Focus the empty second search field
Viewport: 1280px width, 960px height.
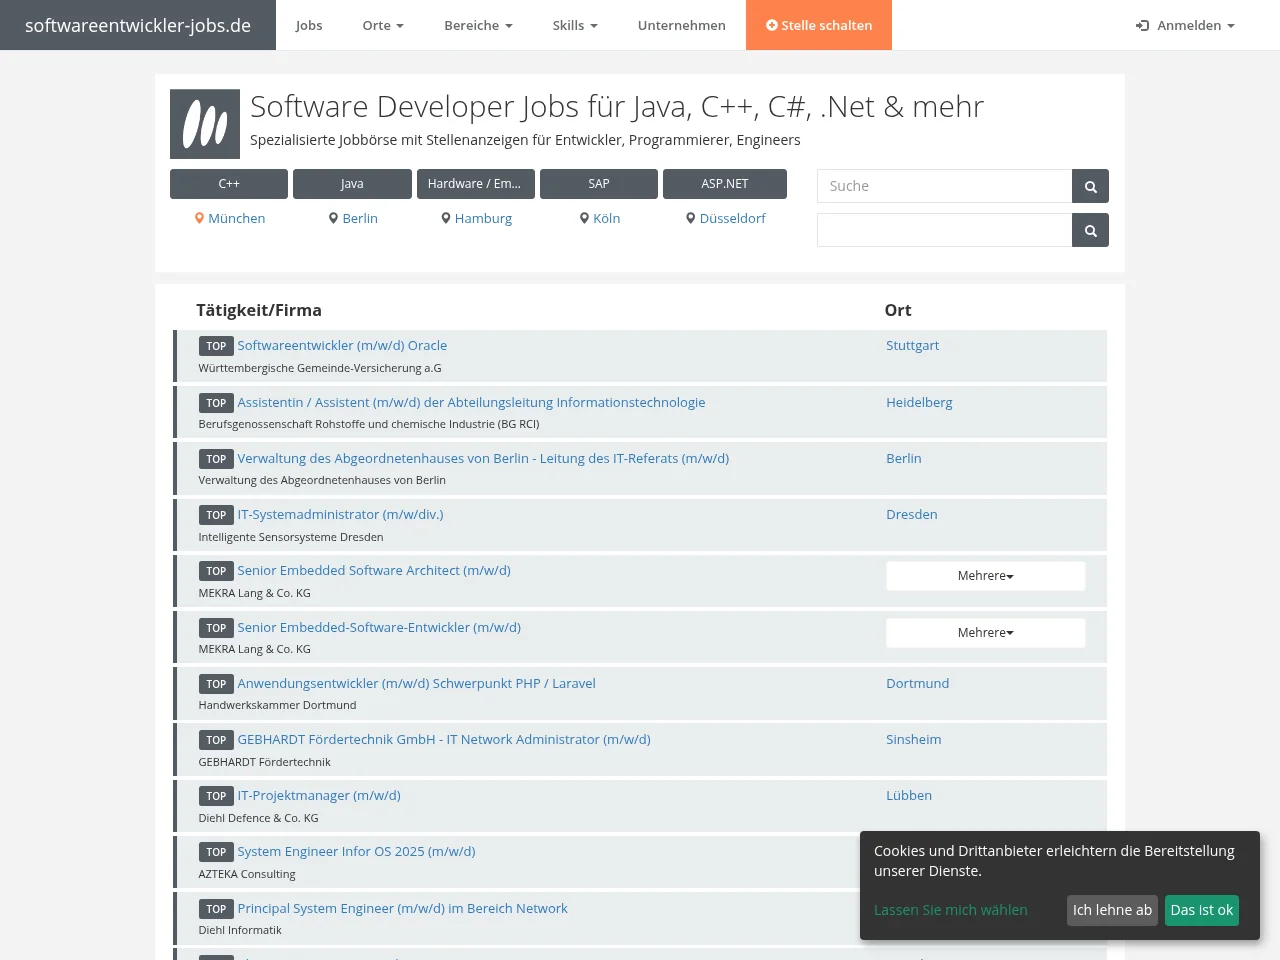tap(945, 230)
